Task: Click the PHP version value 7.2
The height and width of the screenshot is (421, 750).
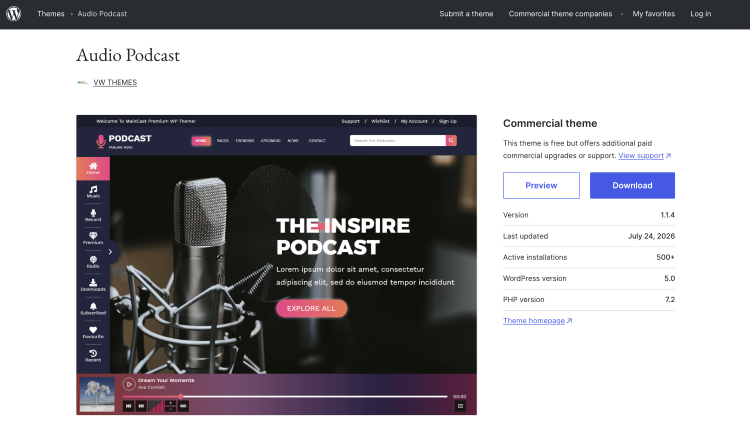Action: point(670,299)
